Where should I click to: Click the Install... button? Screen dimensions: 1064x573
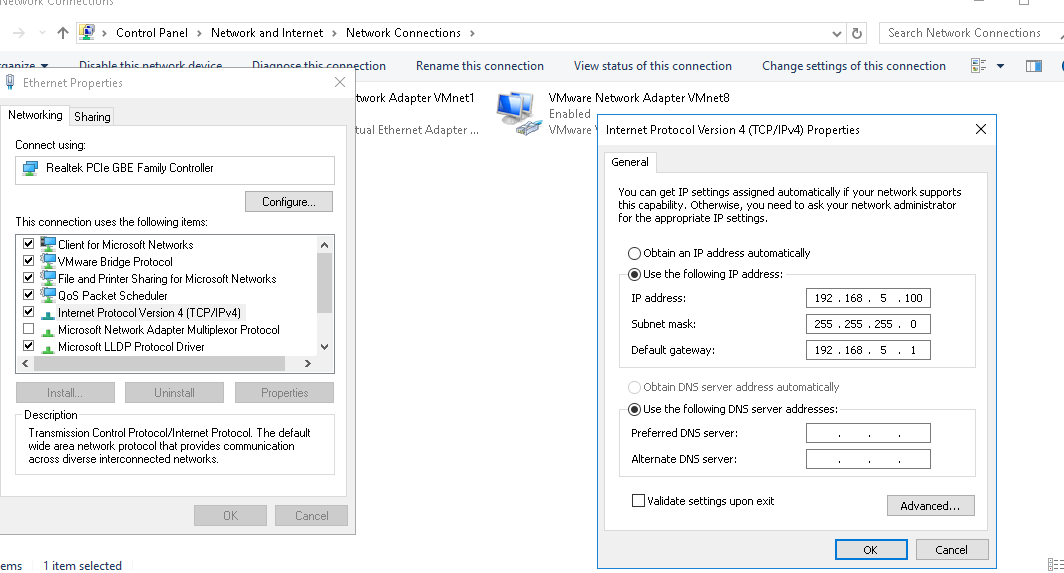pos(65,392)
